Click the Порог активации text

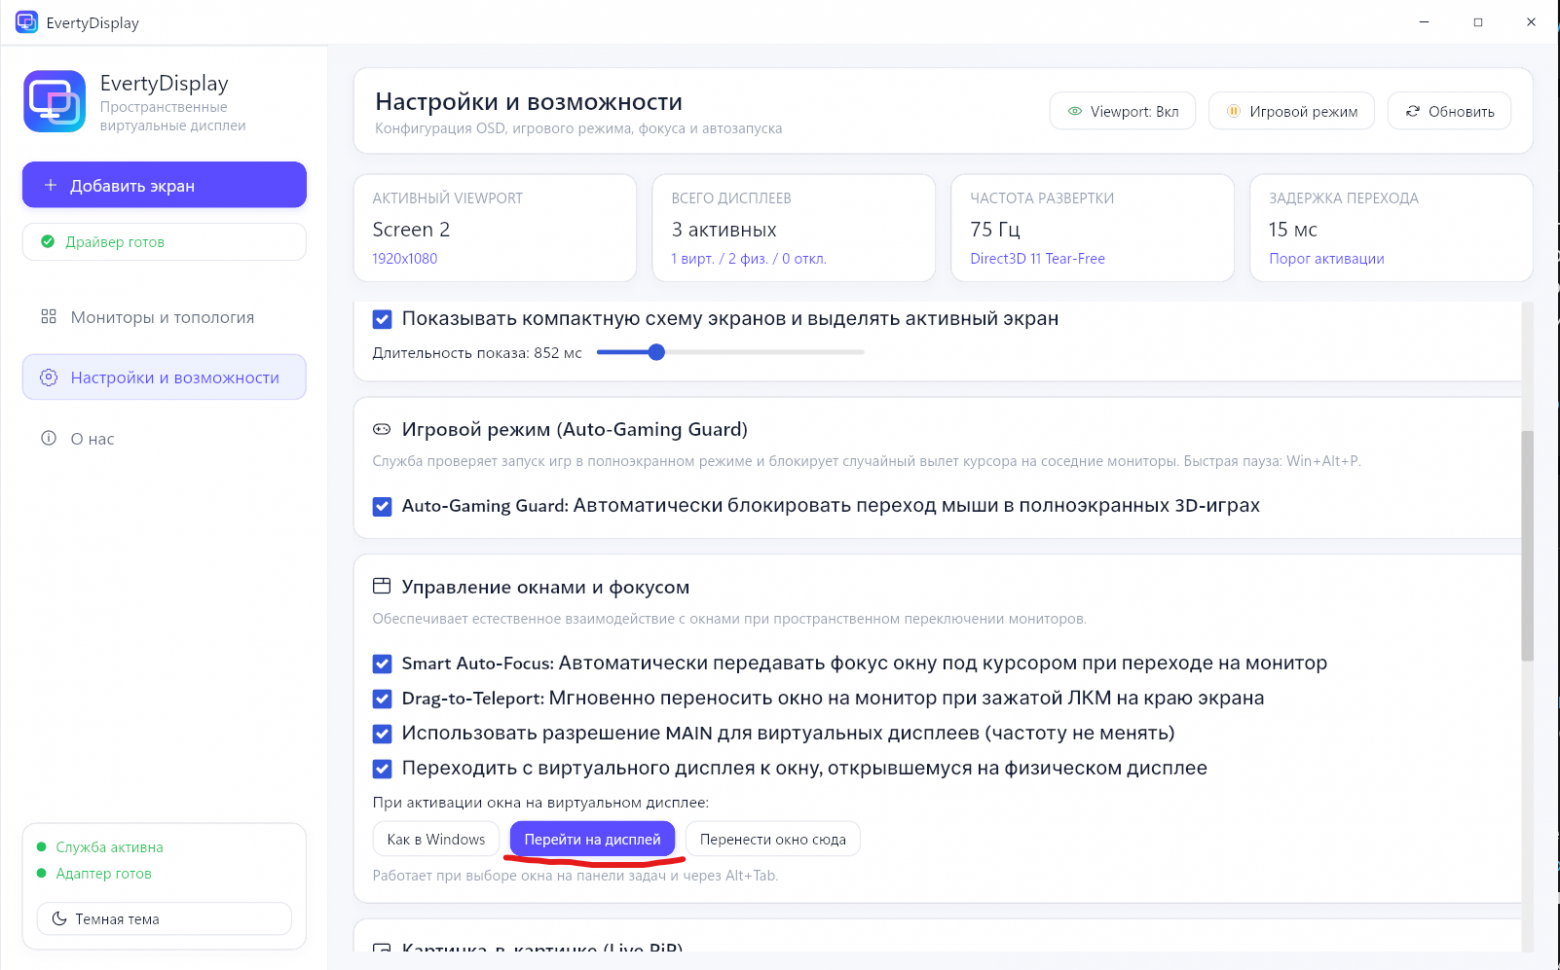1326,258
